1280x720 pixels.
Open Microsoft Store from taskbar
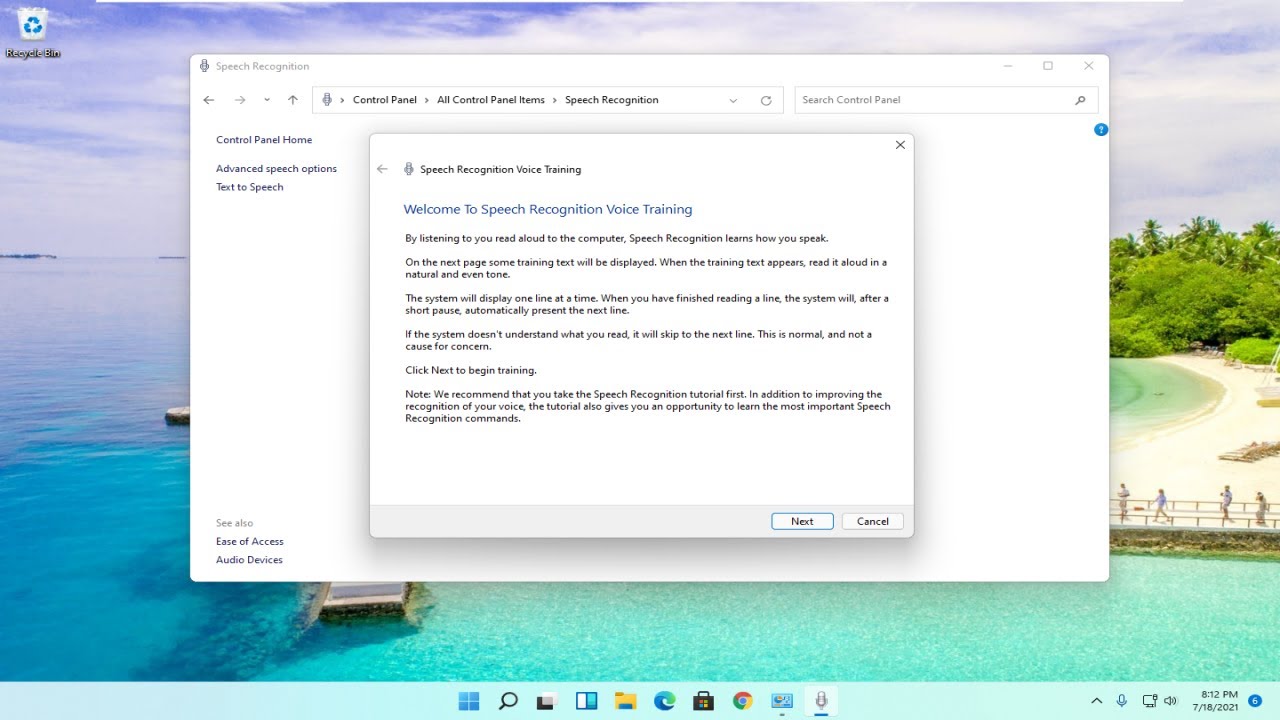(x=703, y=701)
